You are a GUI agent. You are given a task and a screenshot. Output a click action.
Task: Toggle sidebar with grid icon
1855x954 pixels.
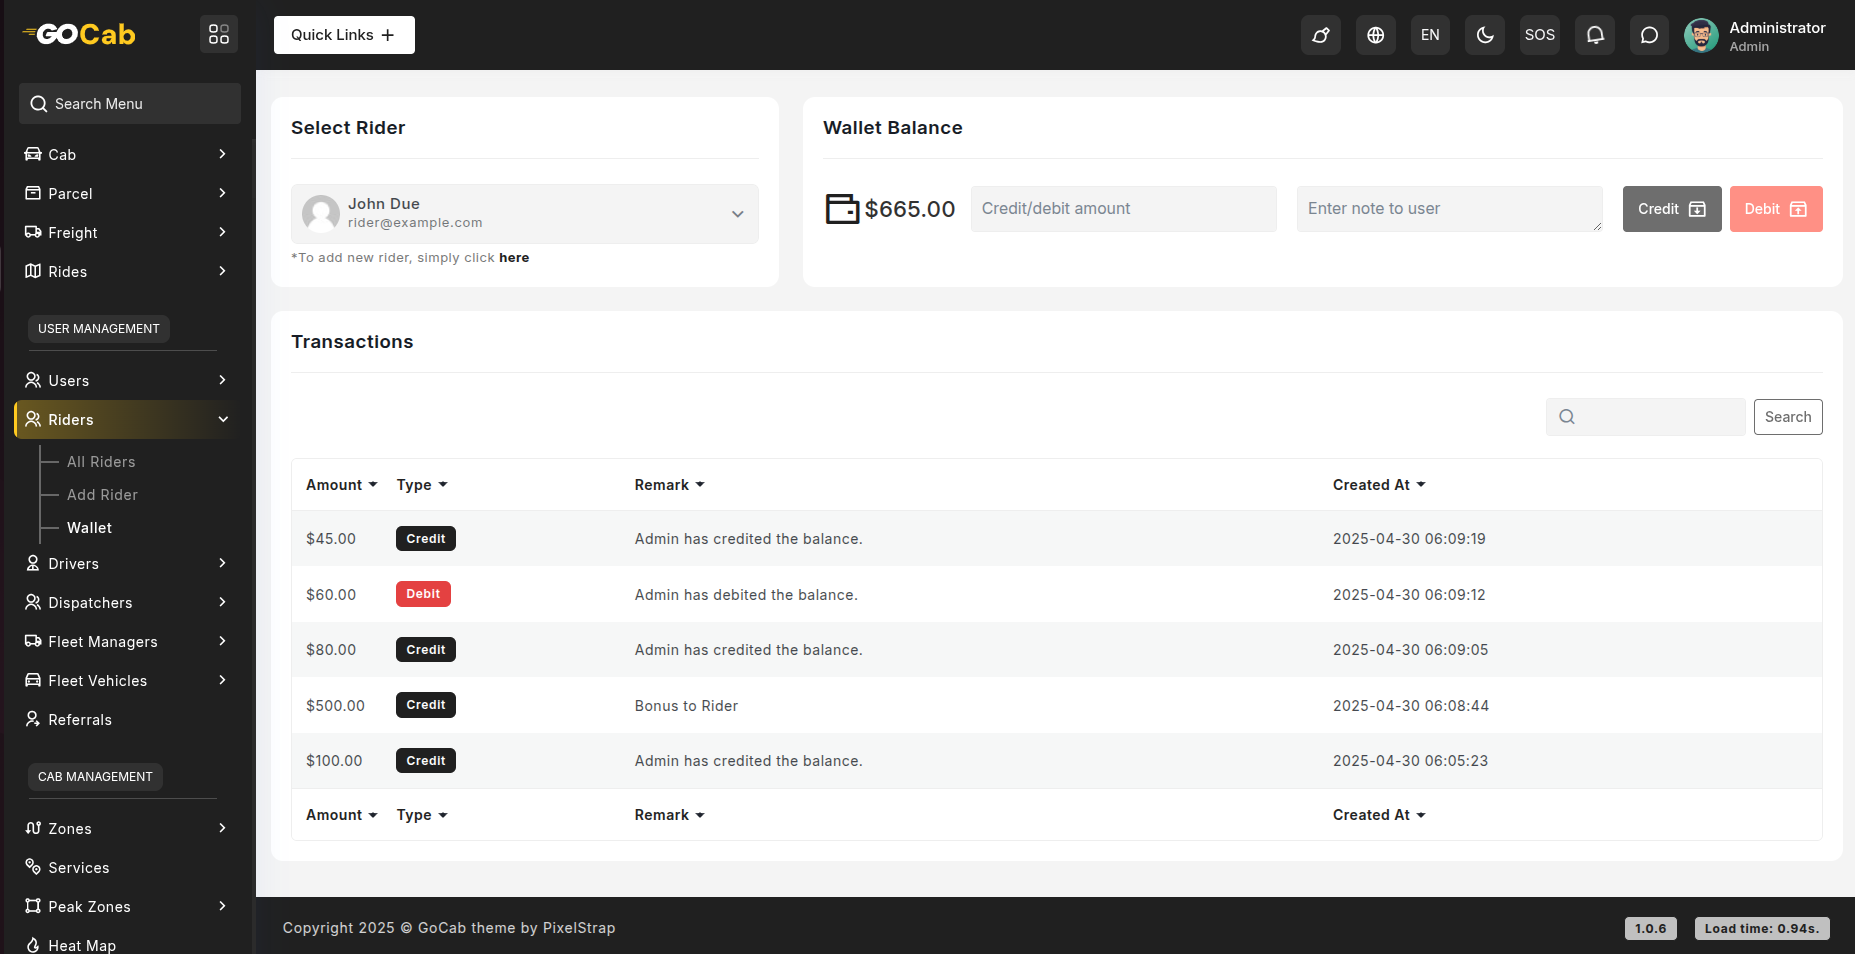(x=219, y=35)
